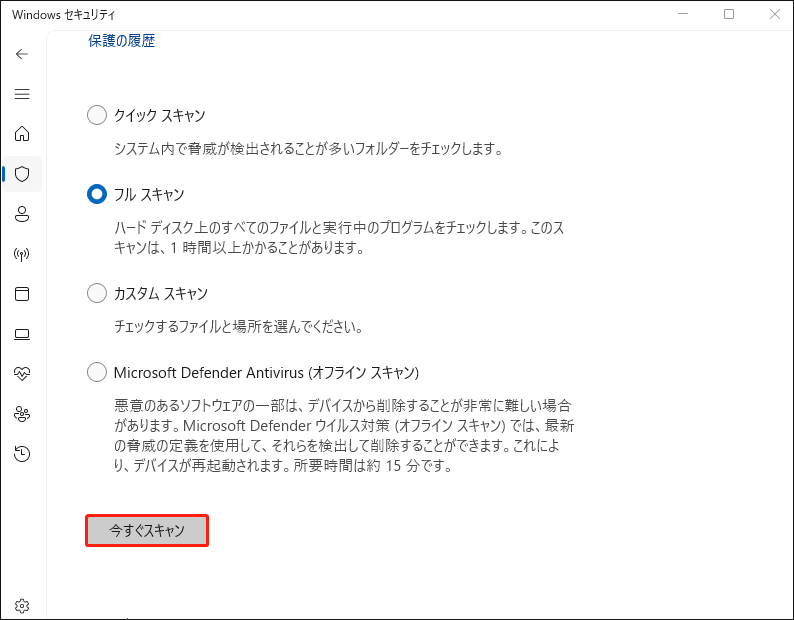Maximize the Windows セキュリティ window
794x620 pixels.
pos(729,14)
